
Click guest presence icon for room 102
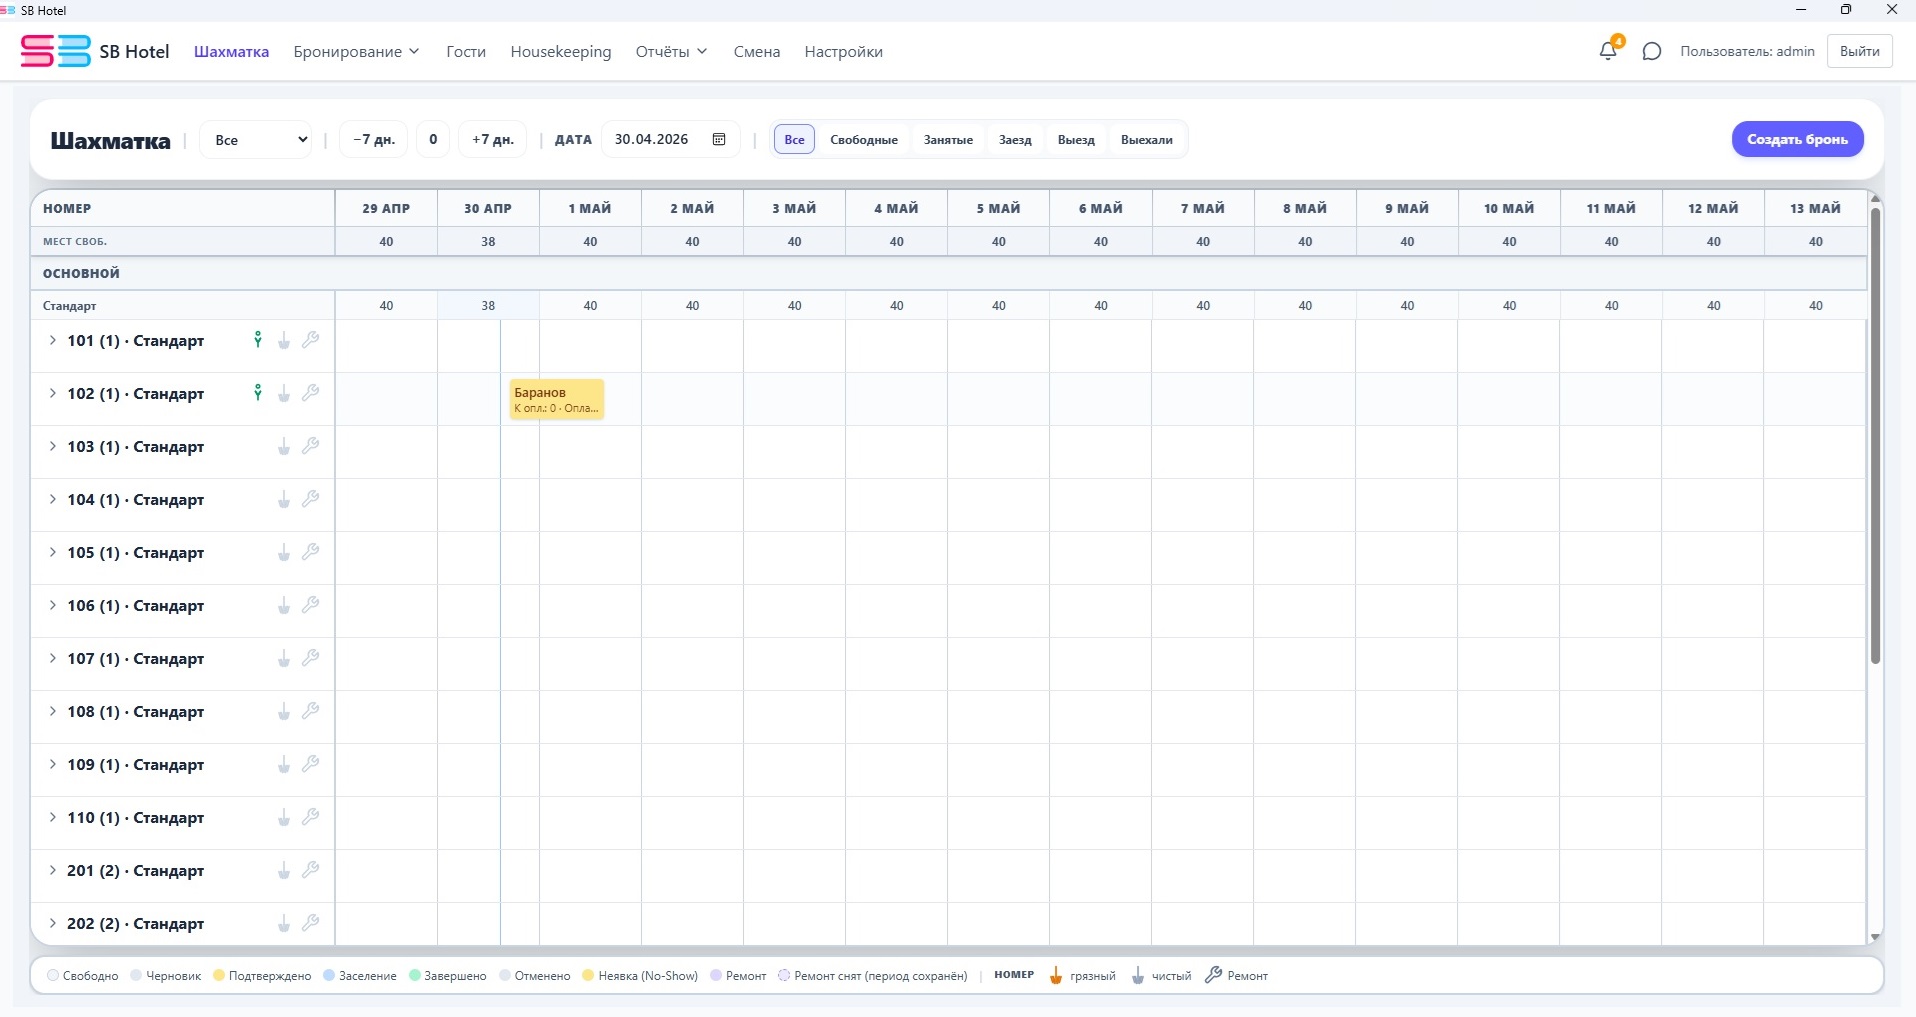point(258,393)
